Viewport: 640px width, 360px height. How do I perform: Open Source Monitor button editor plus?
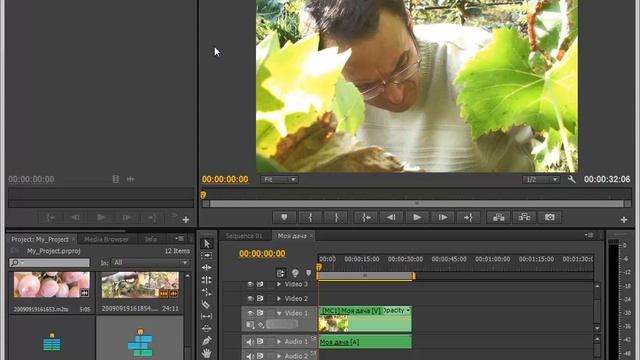point(186,220)
